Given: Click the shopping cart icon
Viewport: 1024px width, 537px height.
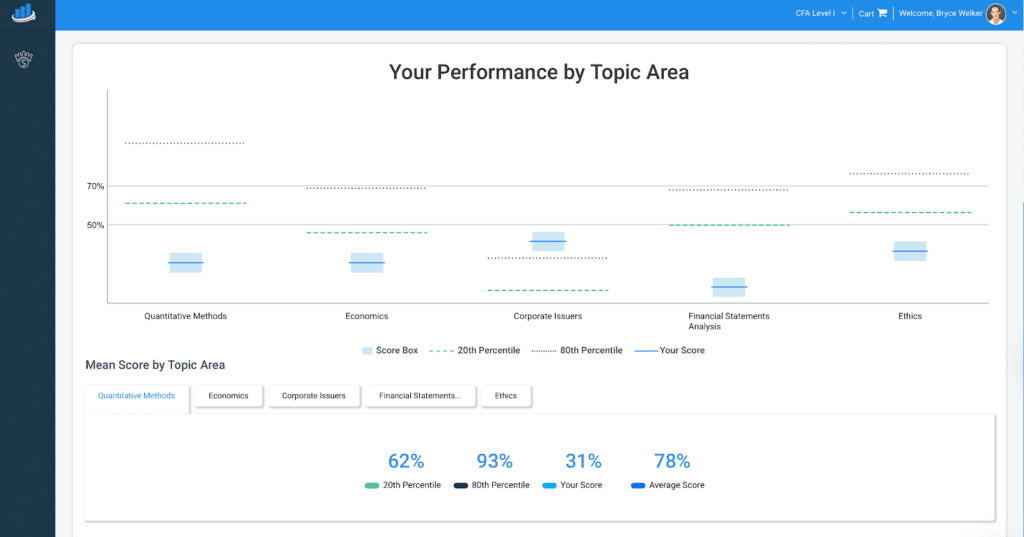Looking at the screenshot, I should (882, 14).
